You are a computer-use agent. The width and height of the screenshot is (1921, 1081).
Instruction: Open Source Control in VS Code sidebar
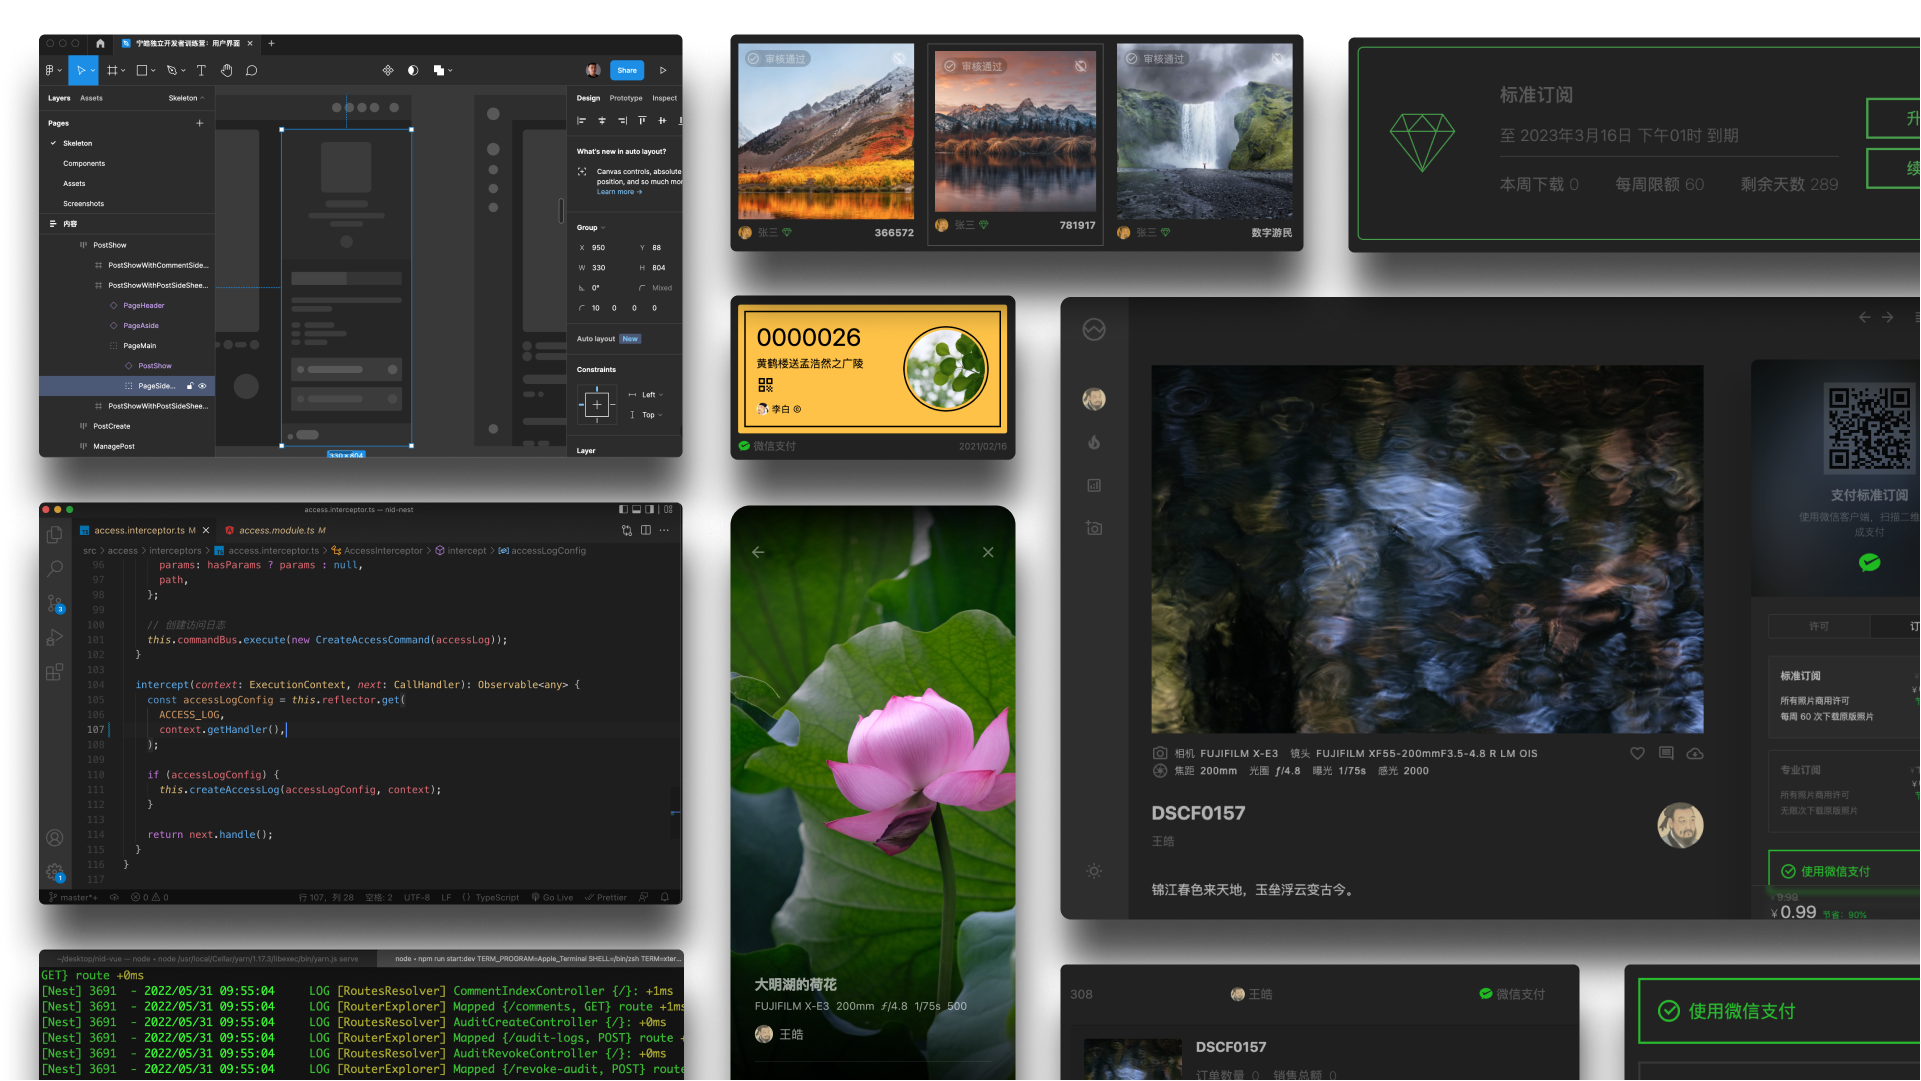[x=55, y=604]
